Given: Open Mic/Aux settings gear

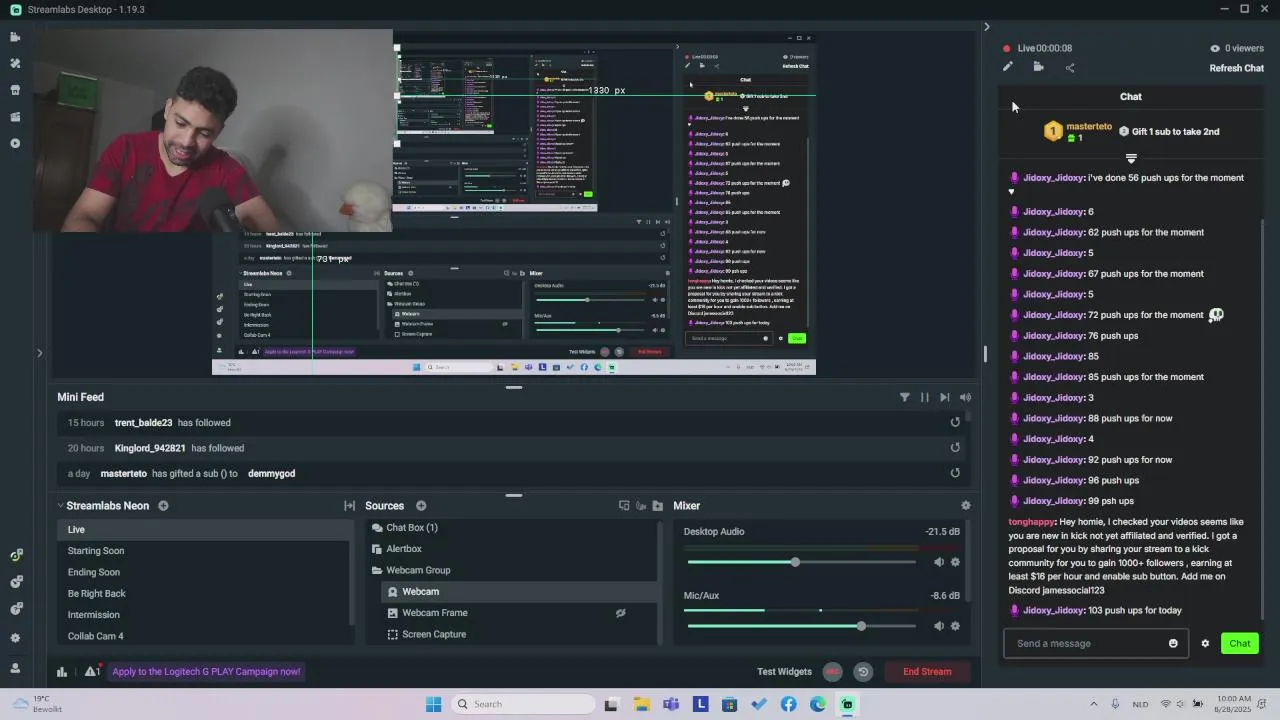Looking at the screenshot, I should pos(955,626).
